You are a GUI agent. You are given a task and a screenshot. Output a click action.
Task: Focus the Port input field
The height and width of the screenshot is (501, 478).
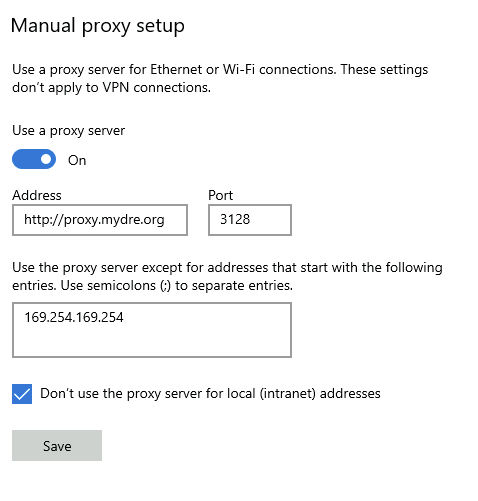point(250,220)
